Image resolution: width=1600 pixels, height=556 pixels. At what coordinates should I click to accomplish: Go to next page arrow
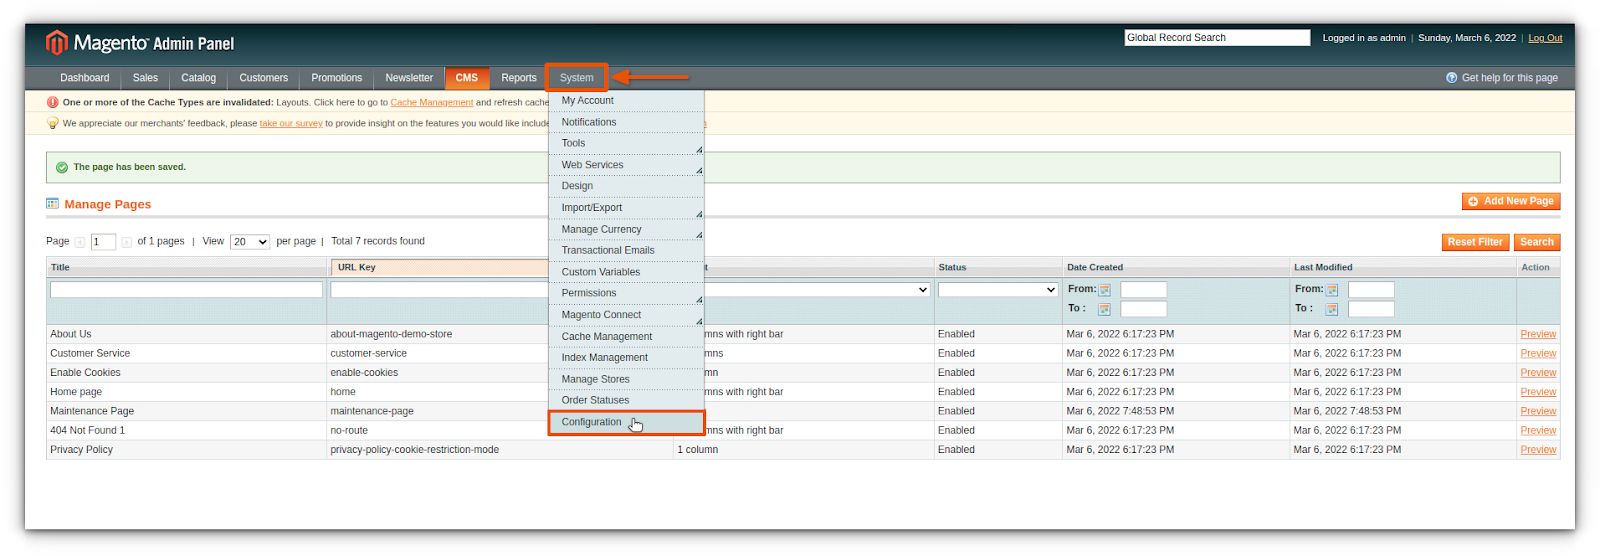(126, 242)
